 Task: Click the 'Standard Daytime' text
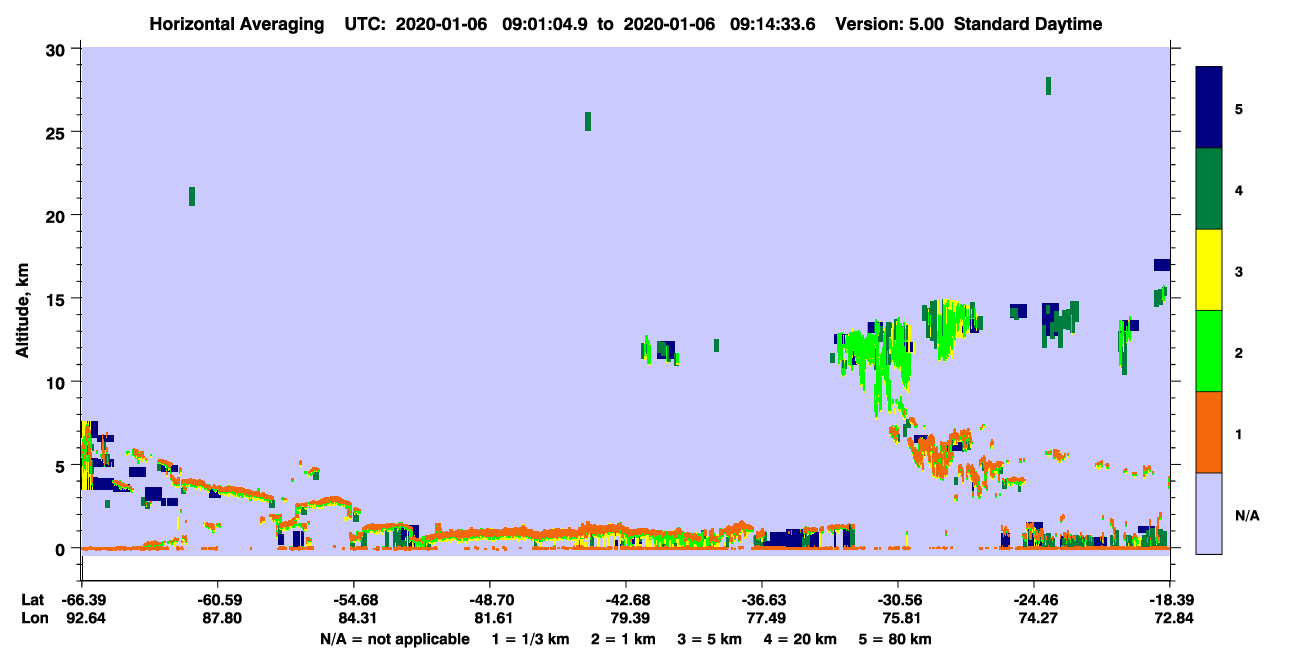pyautogui.click(x=1028, y=24)
